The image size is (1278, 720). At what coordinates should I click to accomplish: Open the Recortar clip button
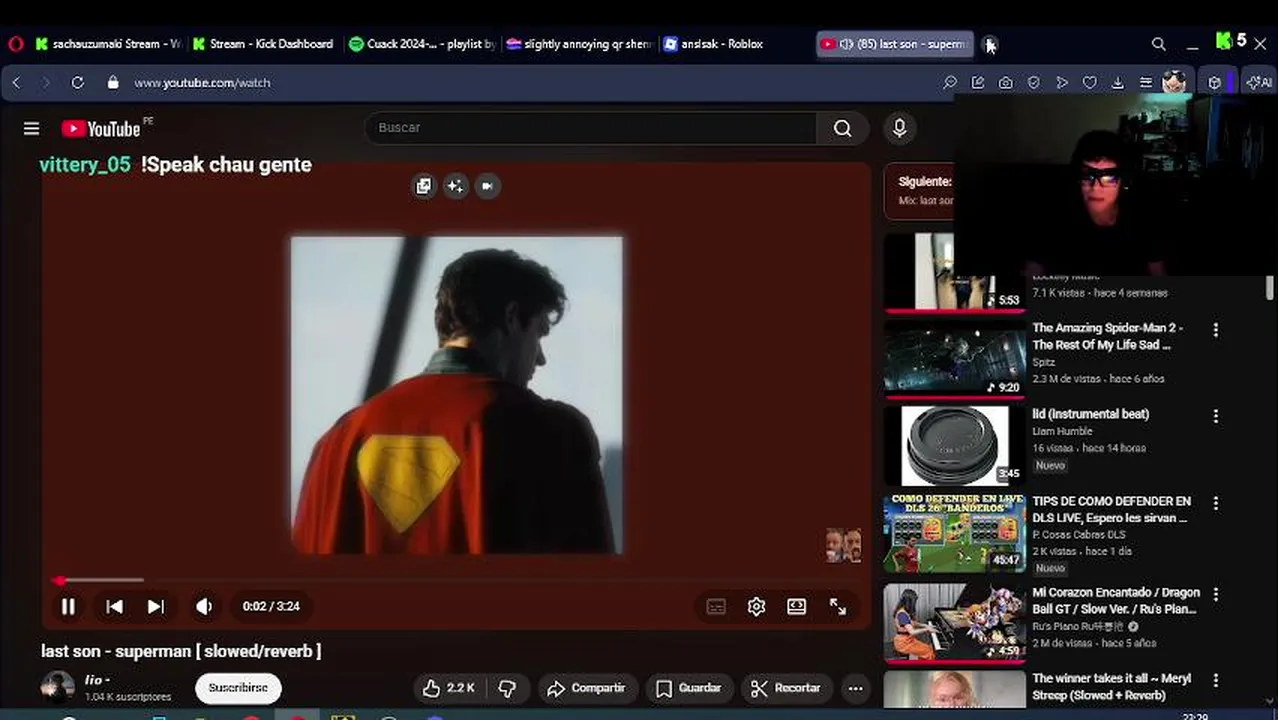(x=786, y=688)
